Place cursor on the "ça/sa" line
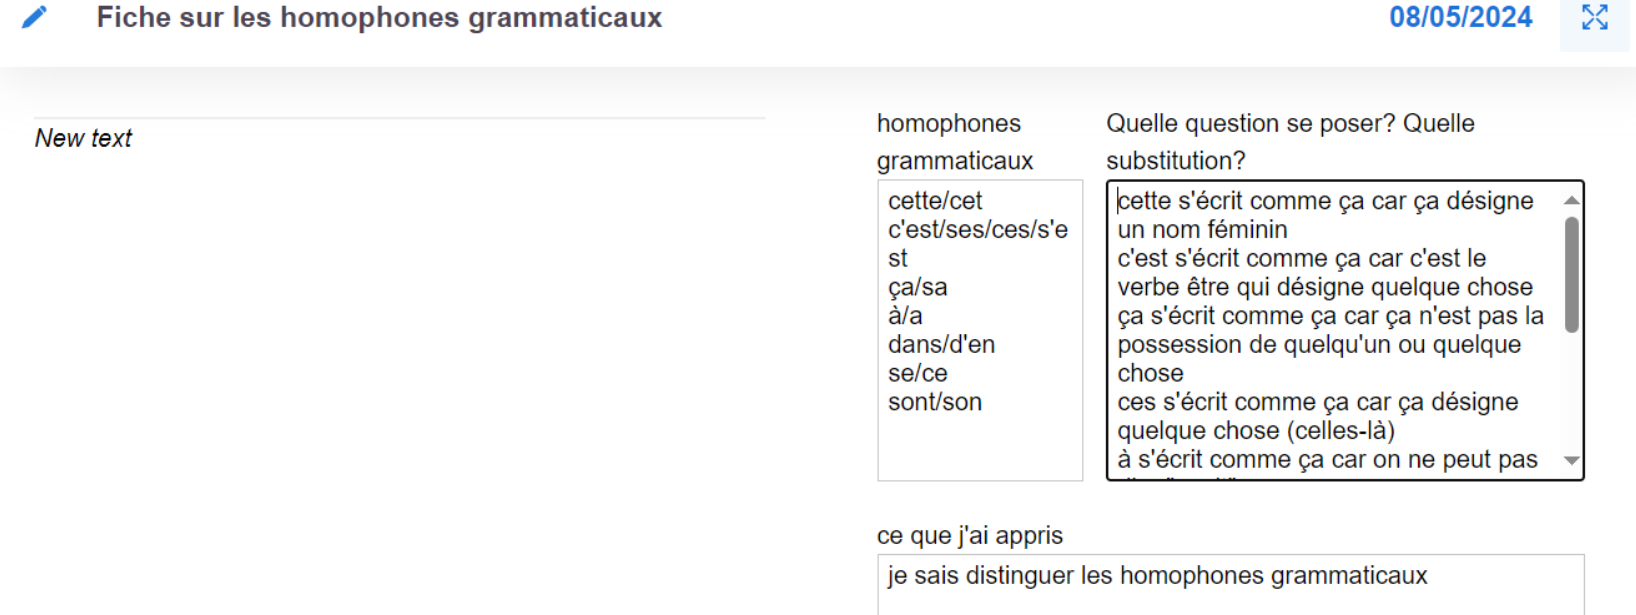Screen dimensions: 1636x615 coord(917,287)
